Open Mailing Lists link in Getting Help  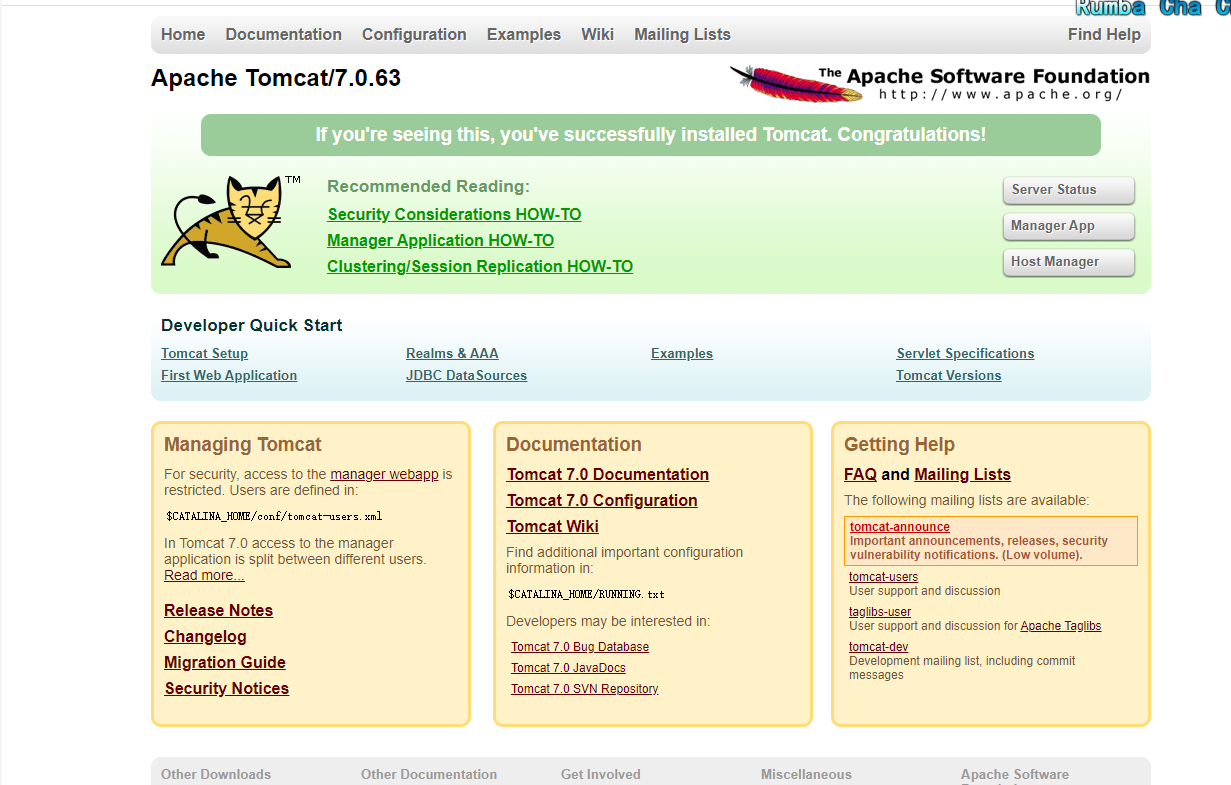point(962,474)
